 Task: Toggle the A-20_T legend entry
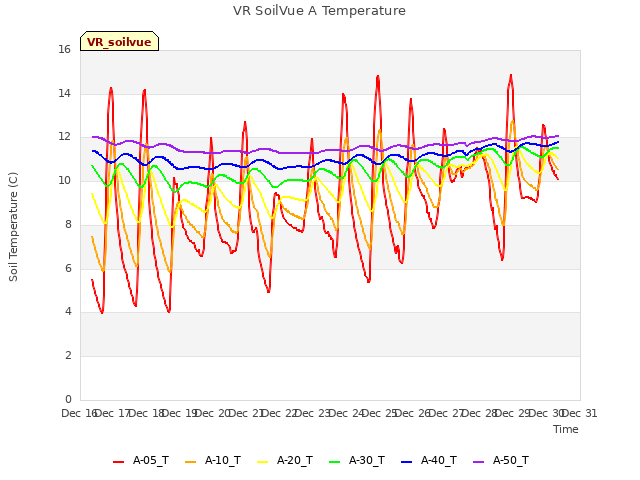click(285, 461)
